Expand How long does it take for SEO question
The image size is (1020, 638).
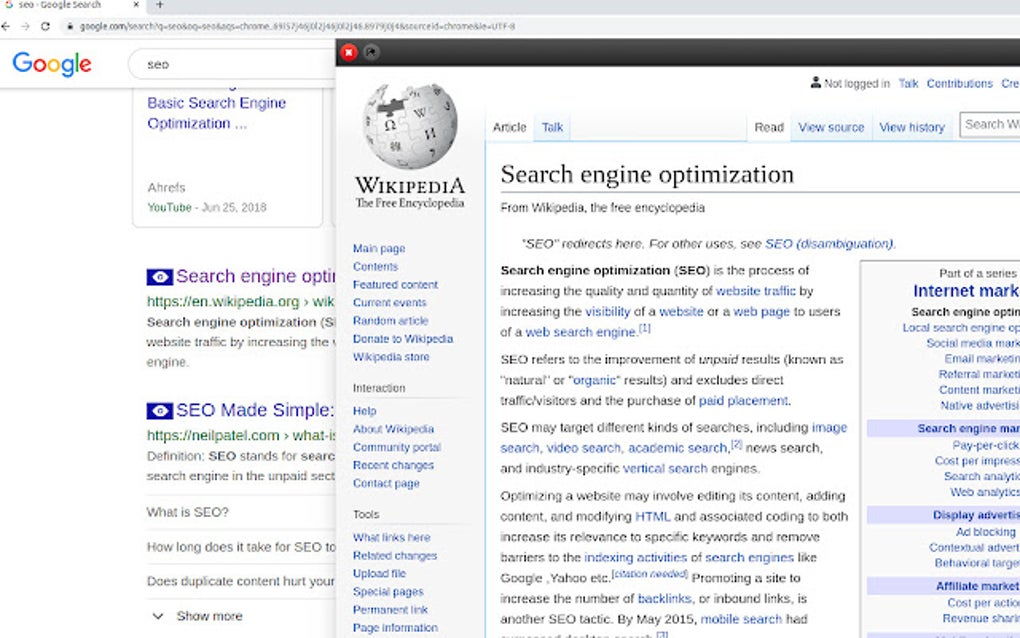pyautogui.click(x=241, y=547)
